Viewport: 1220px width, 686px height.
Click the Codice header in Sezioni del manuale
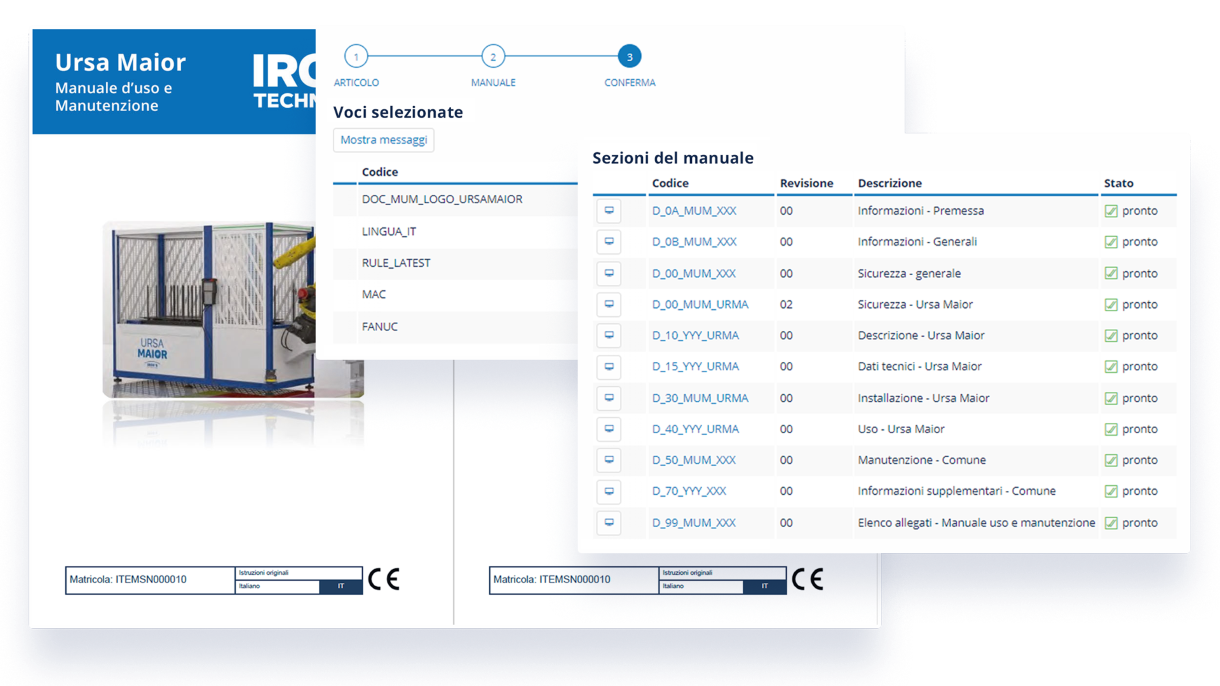point(670,183)
